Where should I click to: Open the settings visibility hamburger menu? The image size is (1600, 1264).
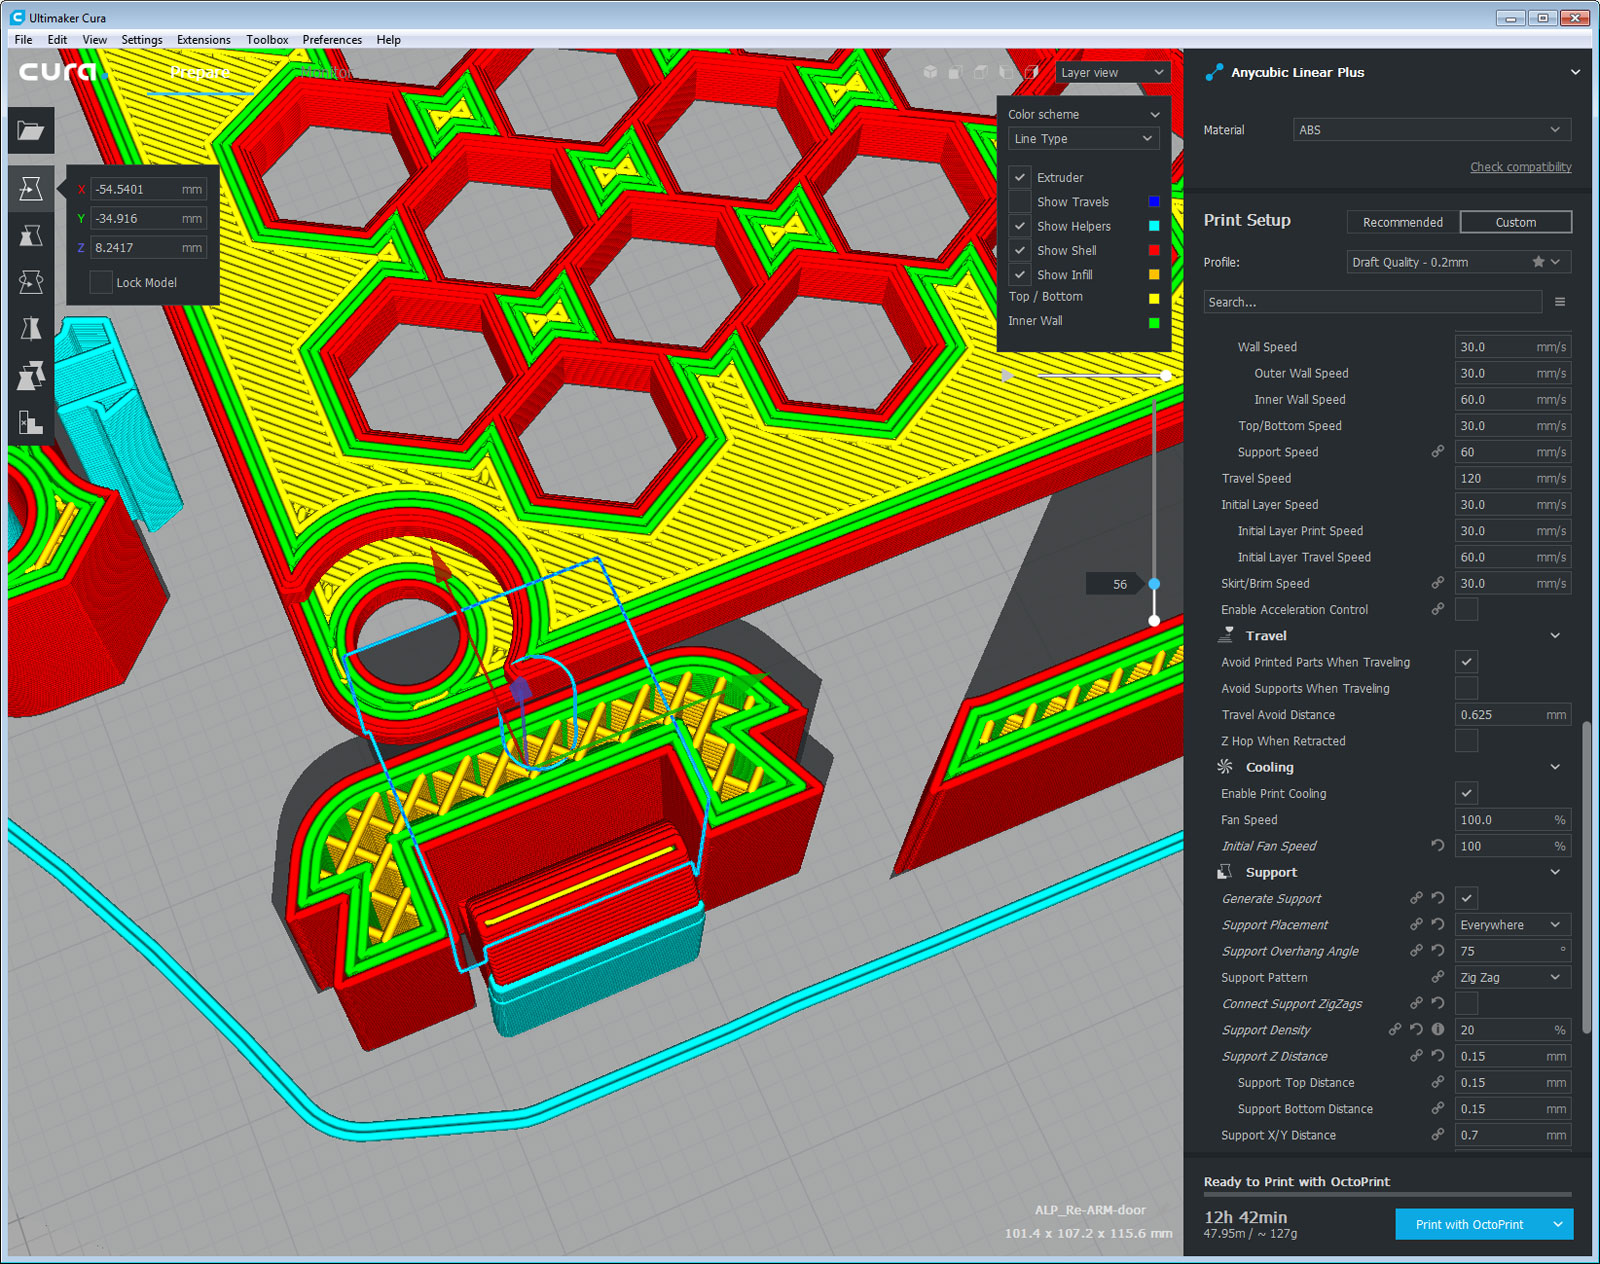(1560, 302)
